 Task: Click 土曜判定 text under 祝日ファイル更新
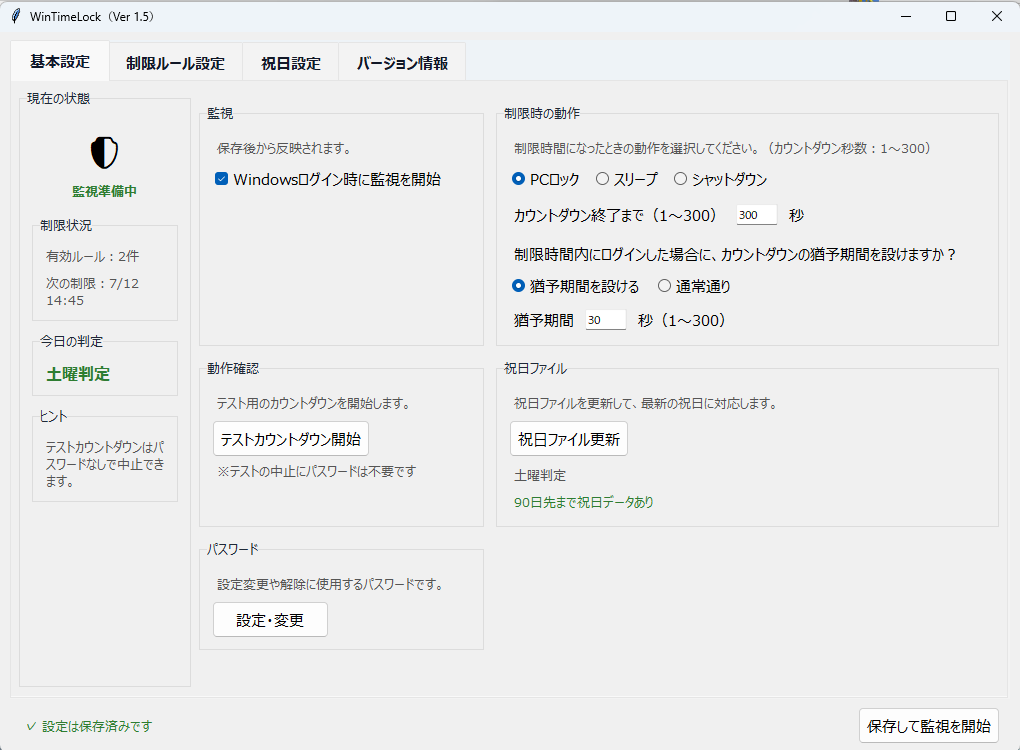(x=540, y=475)
